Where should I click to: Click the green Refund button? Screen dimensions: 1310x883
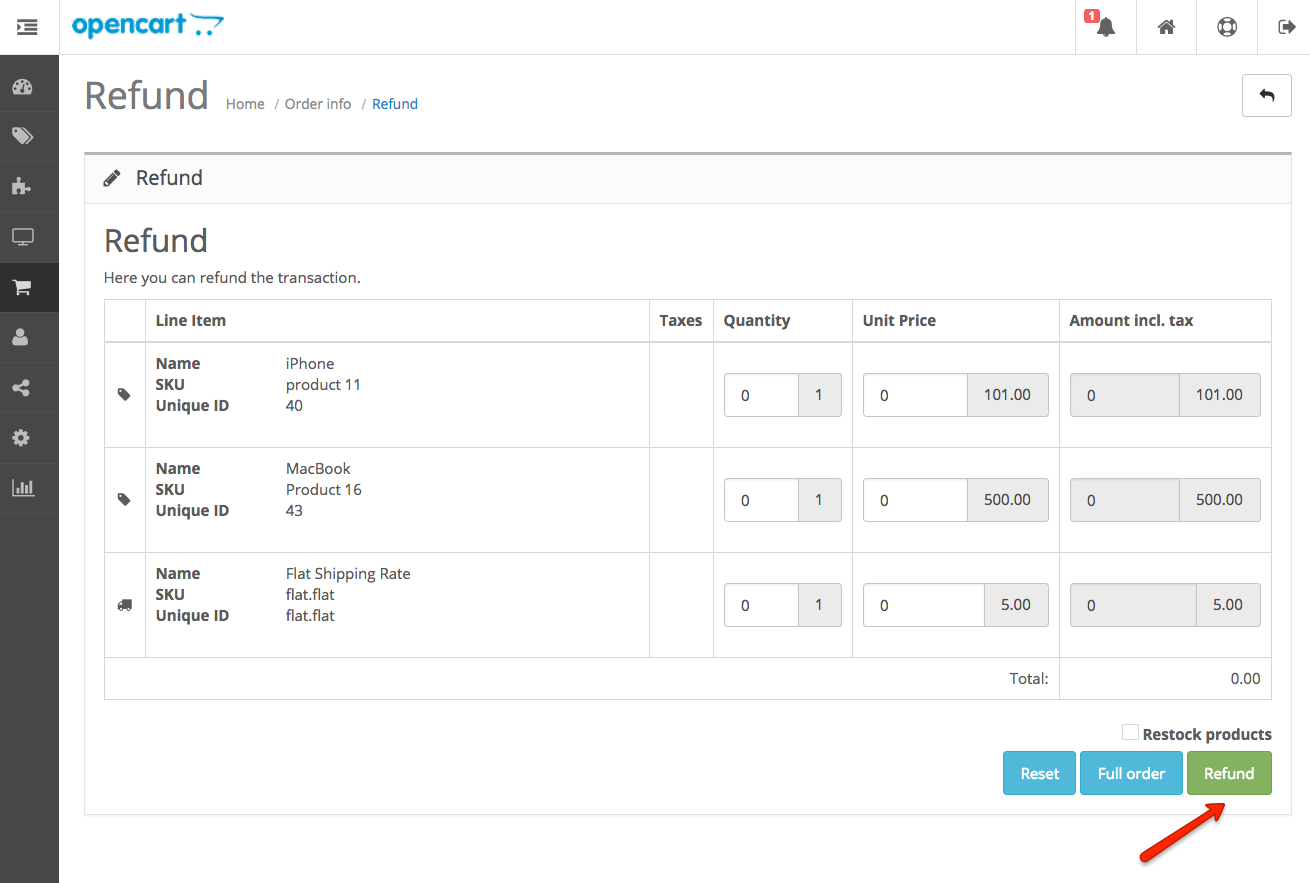(x=1229, y=773)
